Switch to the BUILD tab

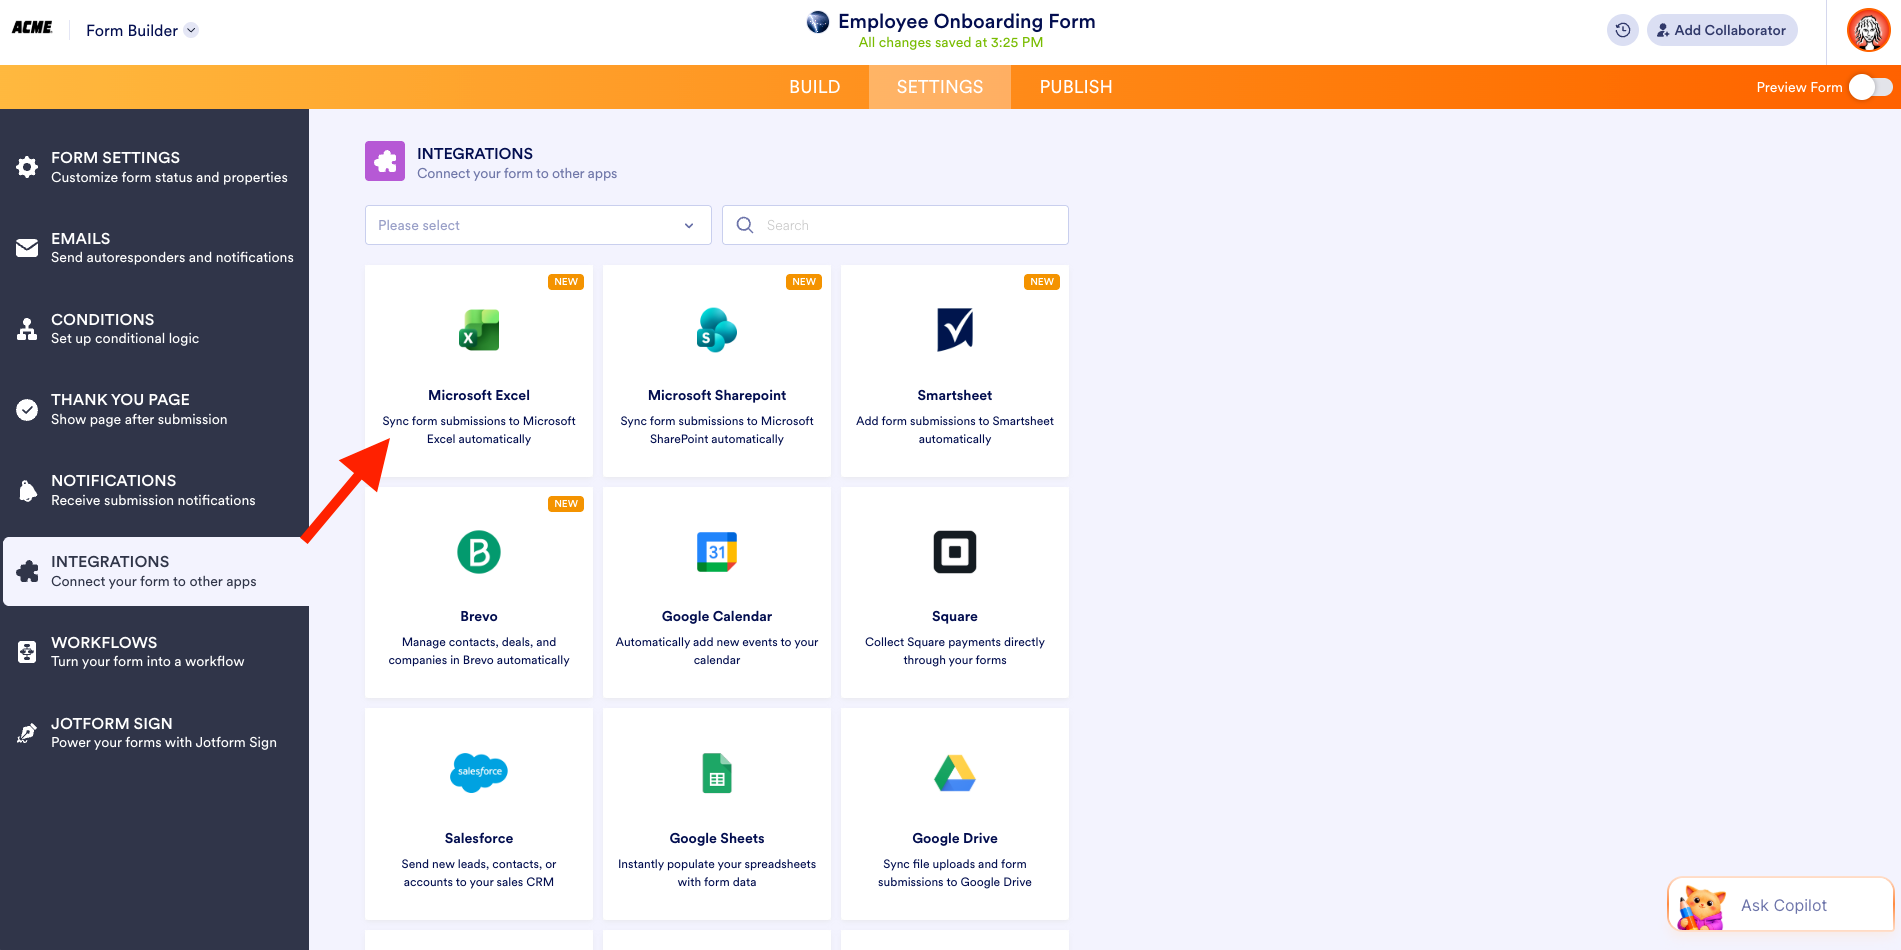coord(814,87)
